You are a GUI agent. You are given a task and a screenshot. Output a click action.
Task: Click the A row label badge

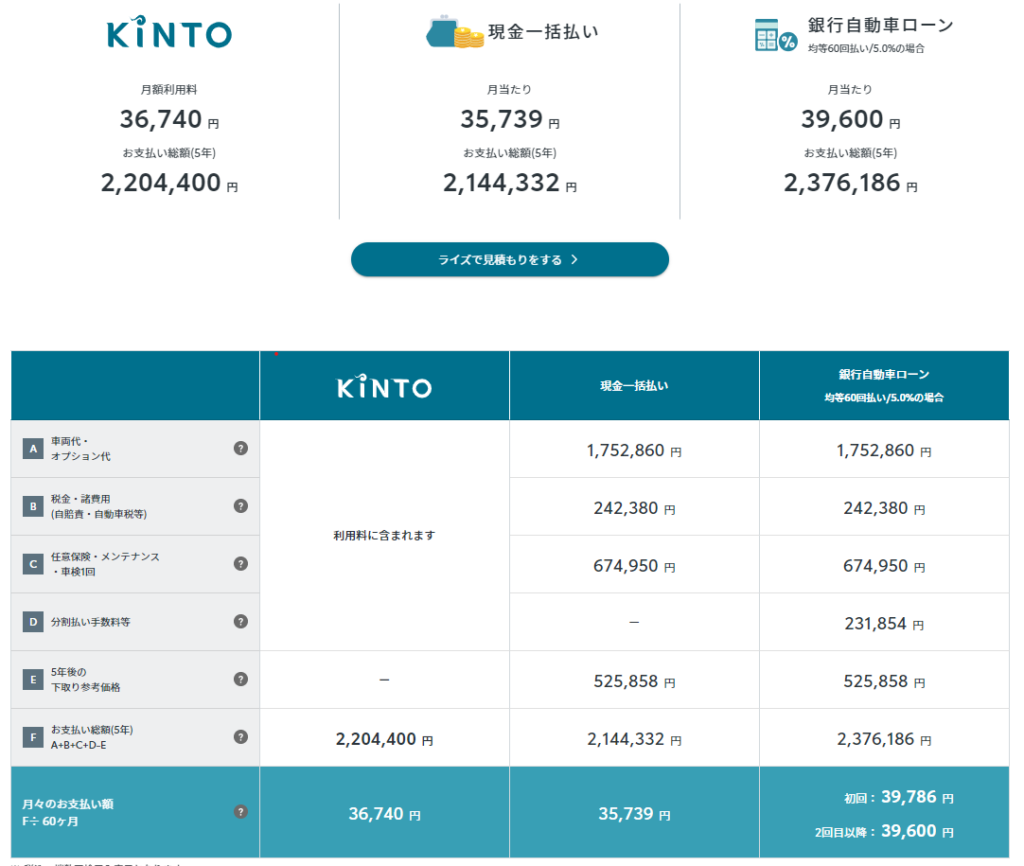point(33,449)
